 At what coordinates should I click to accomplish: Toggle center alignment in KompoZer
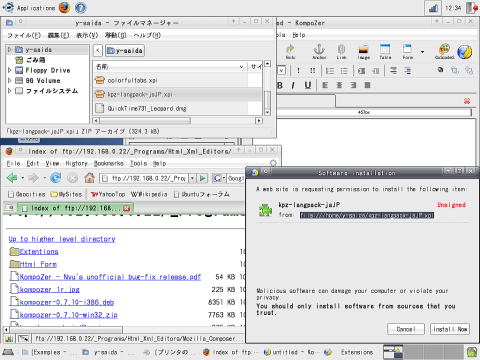[x=339, y=85]
